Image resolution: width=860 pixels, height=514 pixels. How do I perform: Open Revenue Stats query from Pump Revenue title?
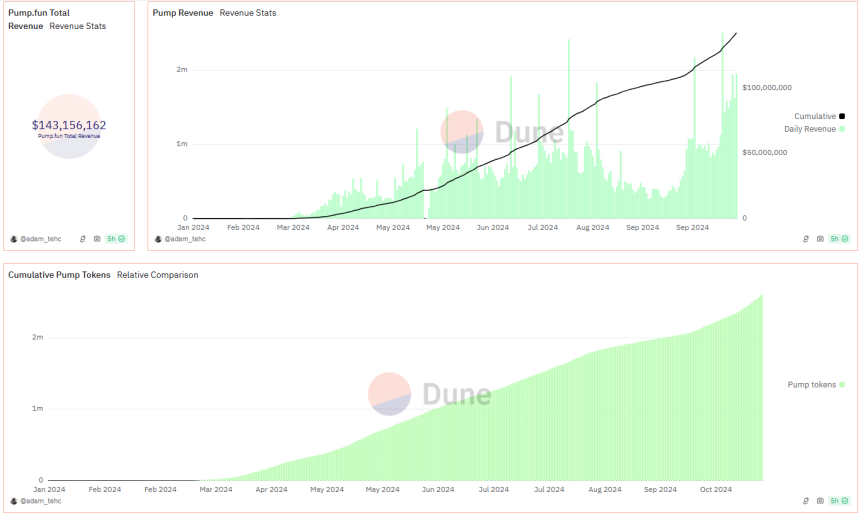point(248,13)
